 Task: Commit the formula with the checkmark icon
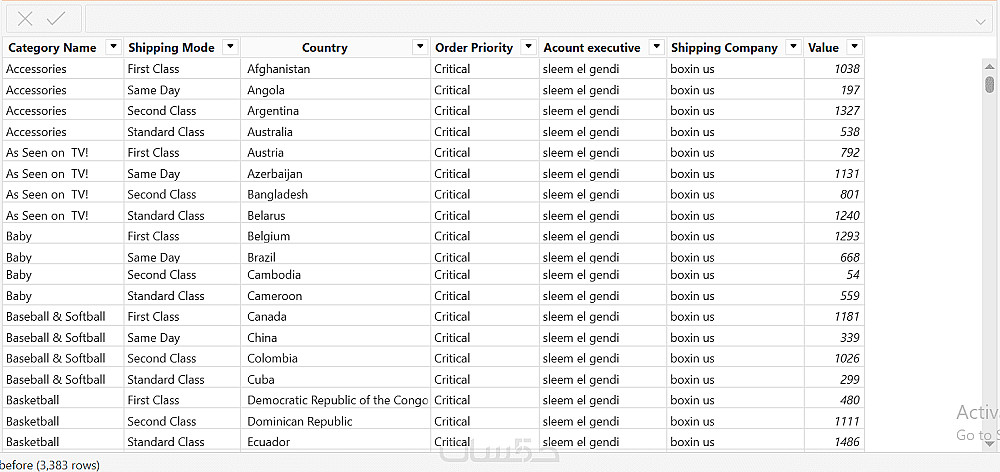(56, 19)
